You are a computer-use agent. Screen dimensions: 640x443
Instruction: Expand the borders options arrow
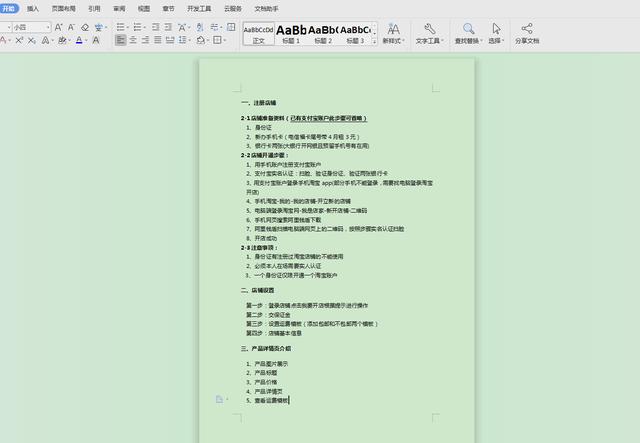[224, 40]
